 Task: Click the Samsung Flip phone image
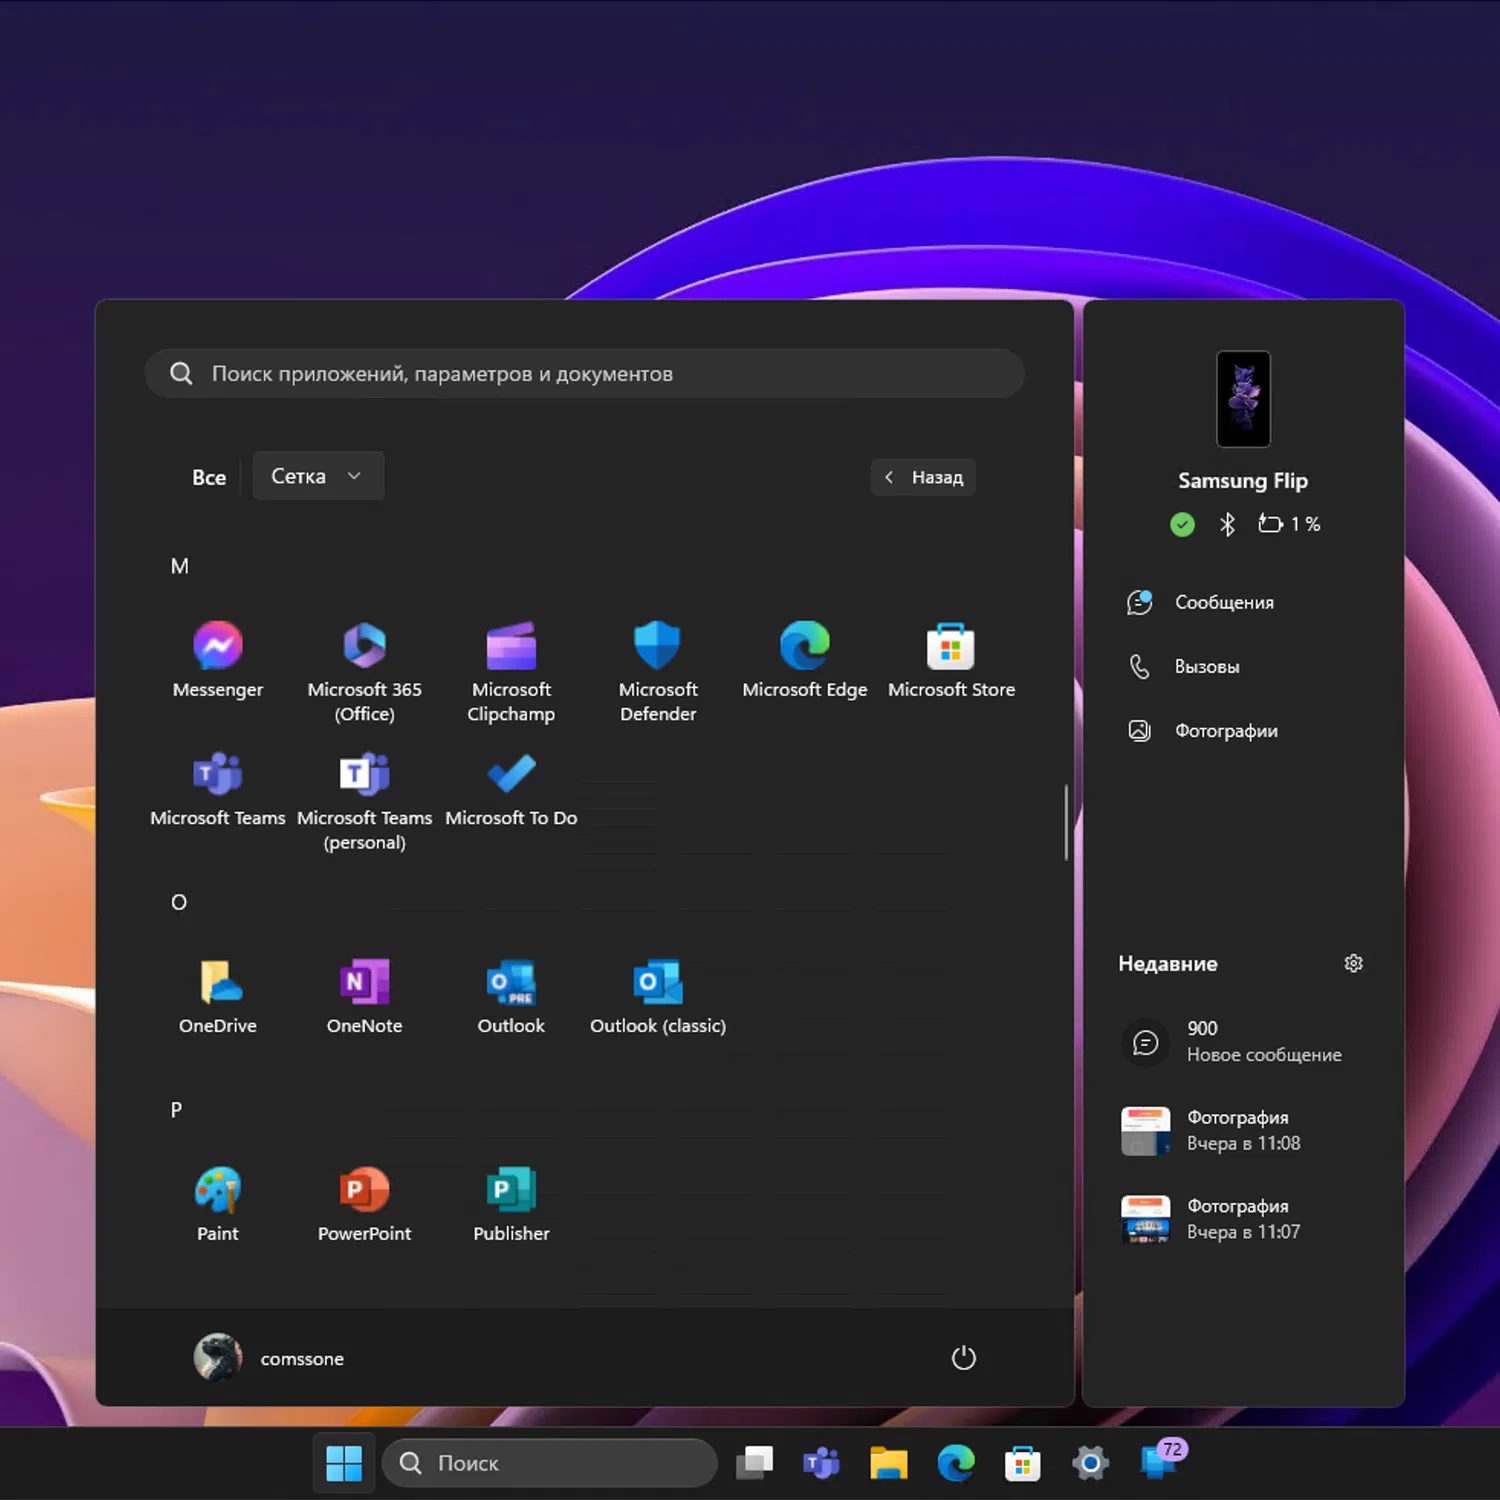click(1243, 399)
